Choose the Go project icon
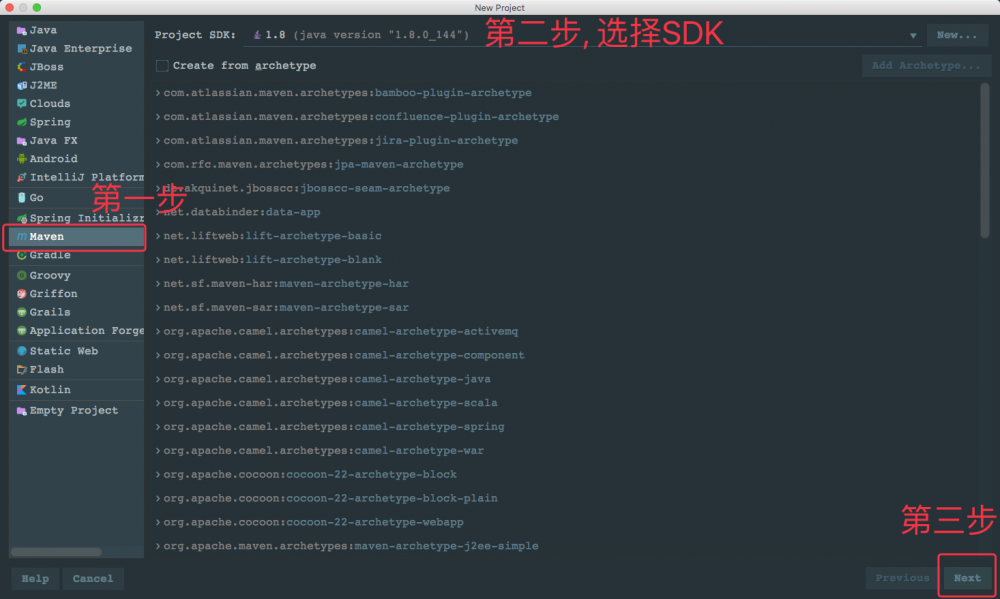This screenshot has width=1000, height=599. (x=22, y=198)
